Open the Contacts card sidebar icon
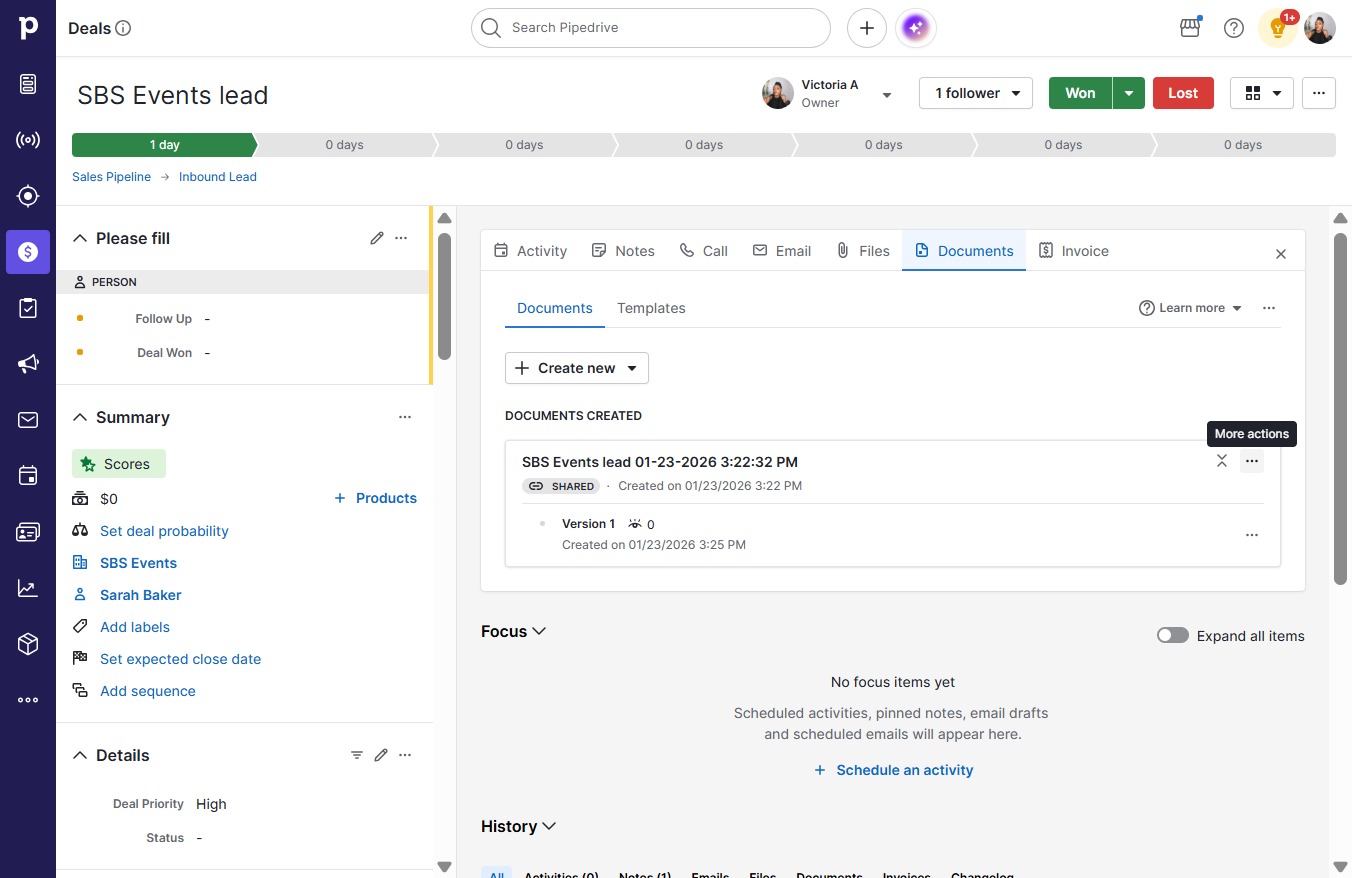Image resolution: width=1352 pixels, height=878 pixels. (28, 532)
